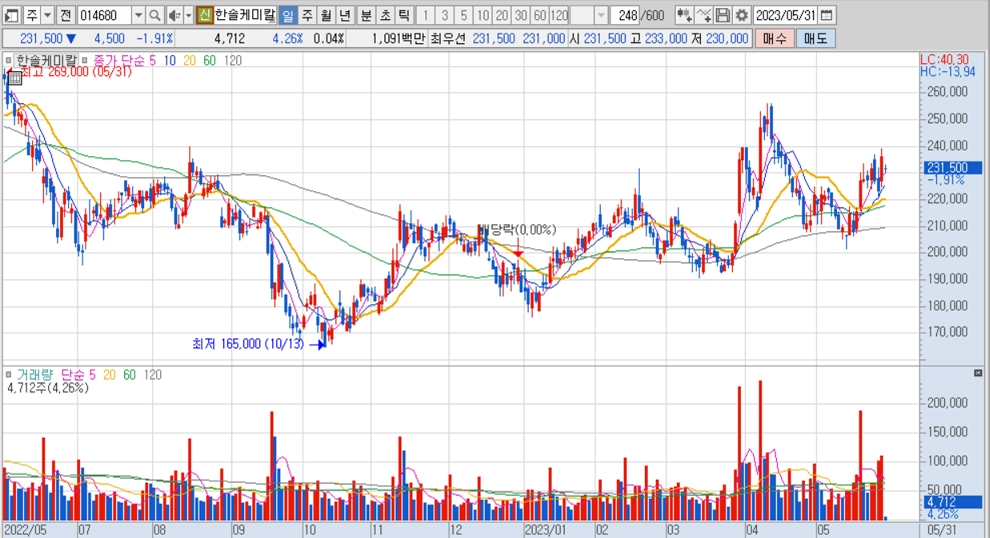The width and height of the screenshot is (990, 538).
Task: Select the 60 interval button
Action: point(540,15)
